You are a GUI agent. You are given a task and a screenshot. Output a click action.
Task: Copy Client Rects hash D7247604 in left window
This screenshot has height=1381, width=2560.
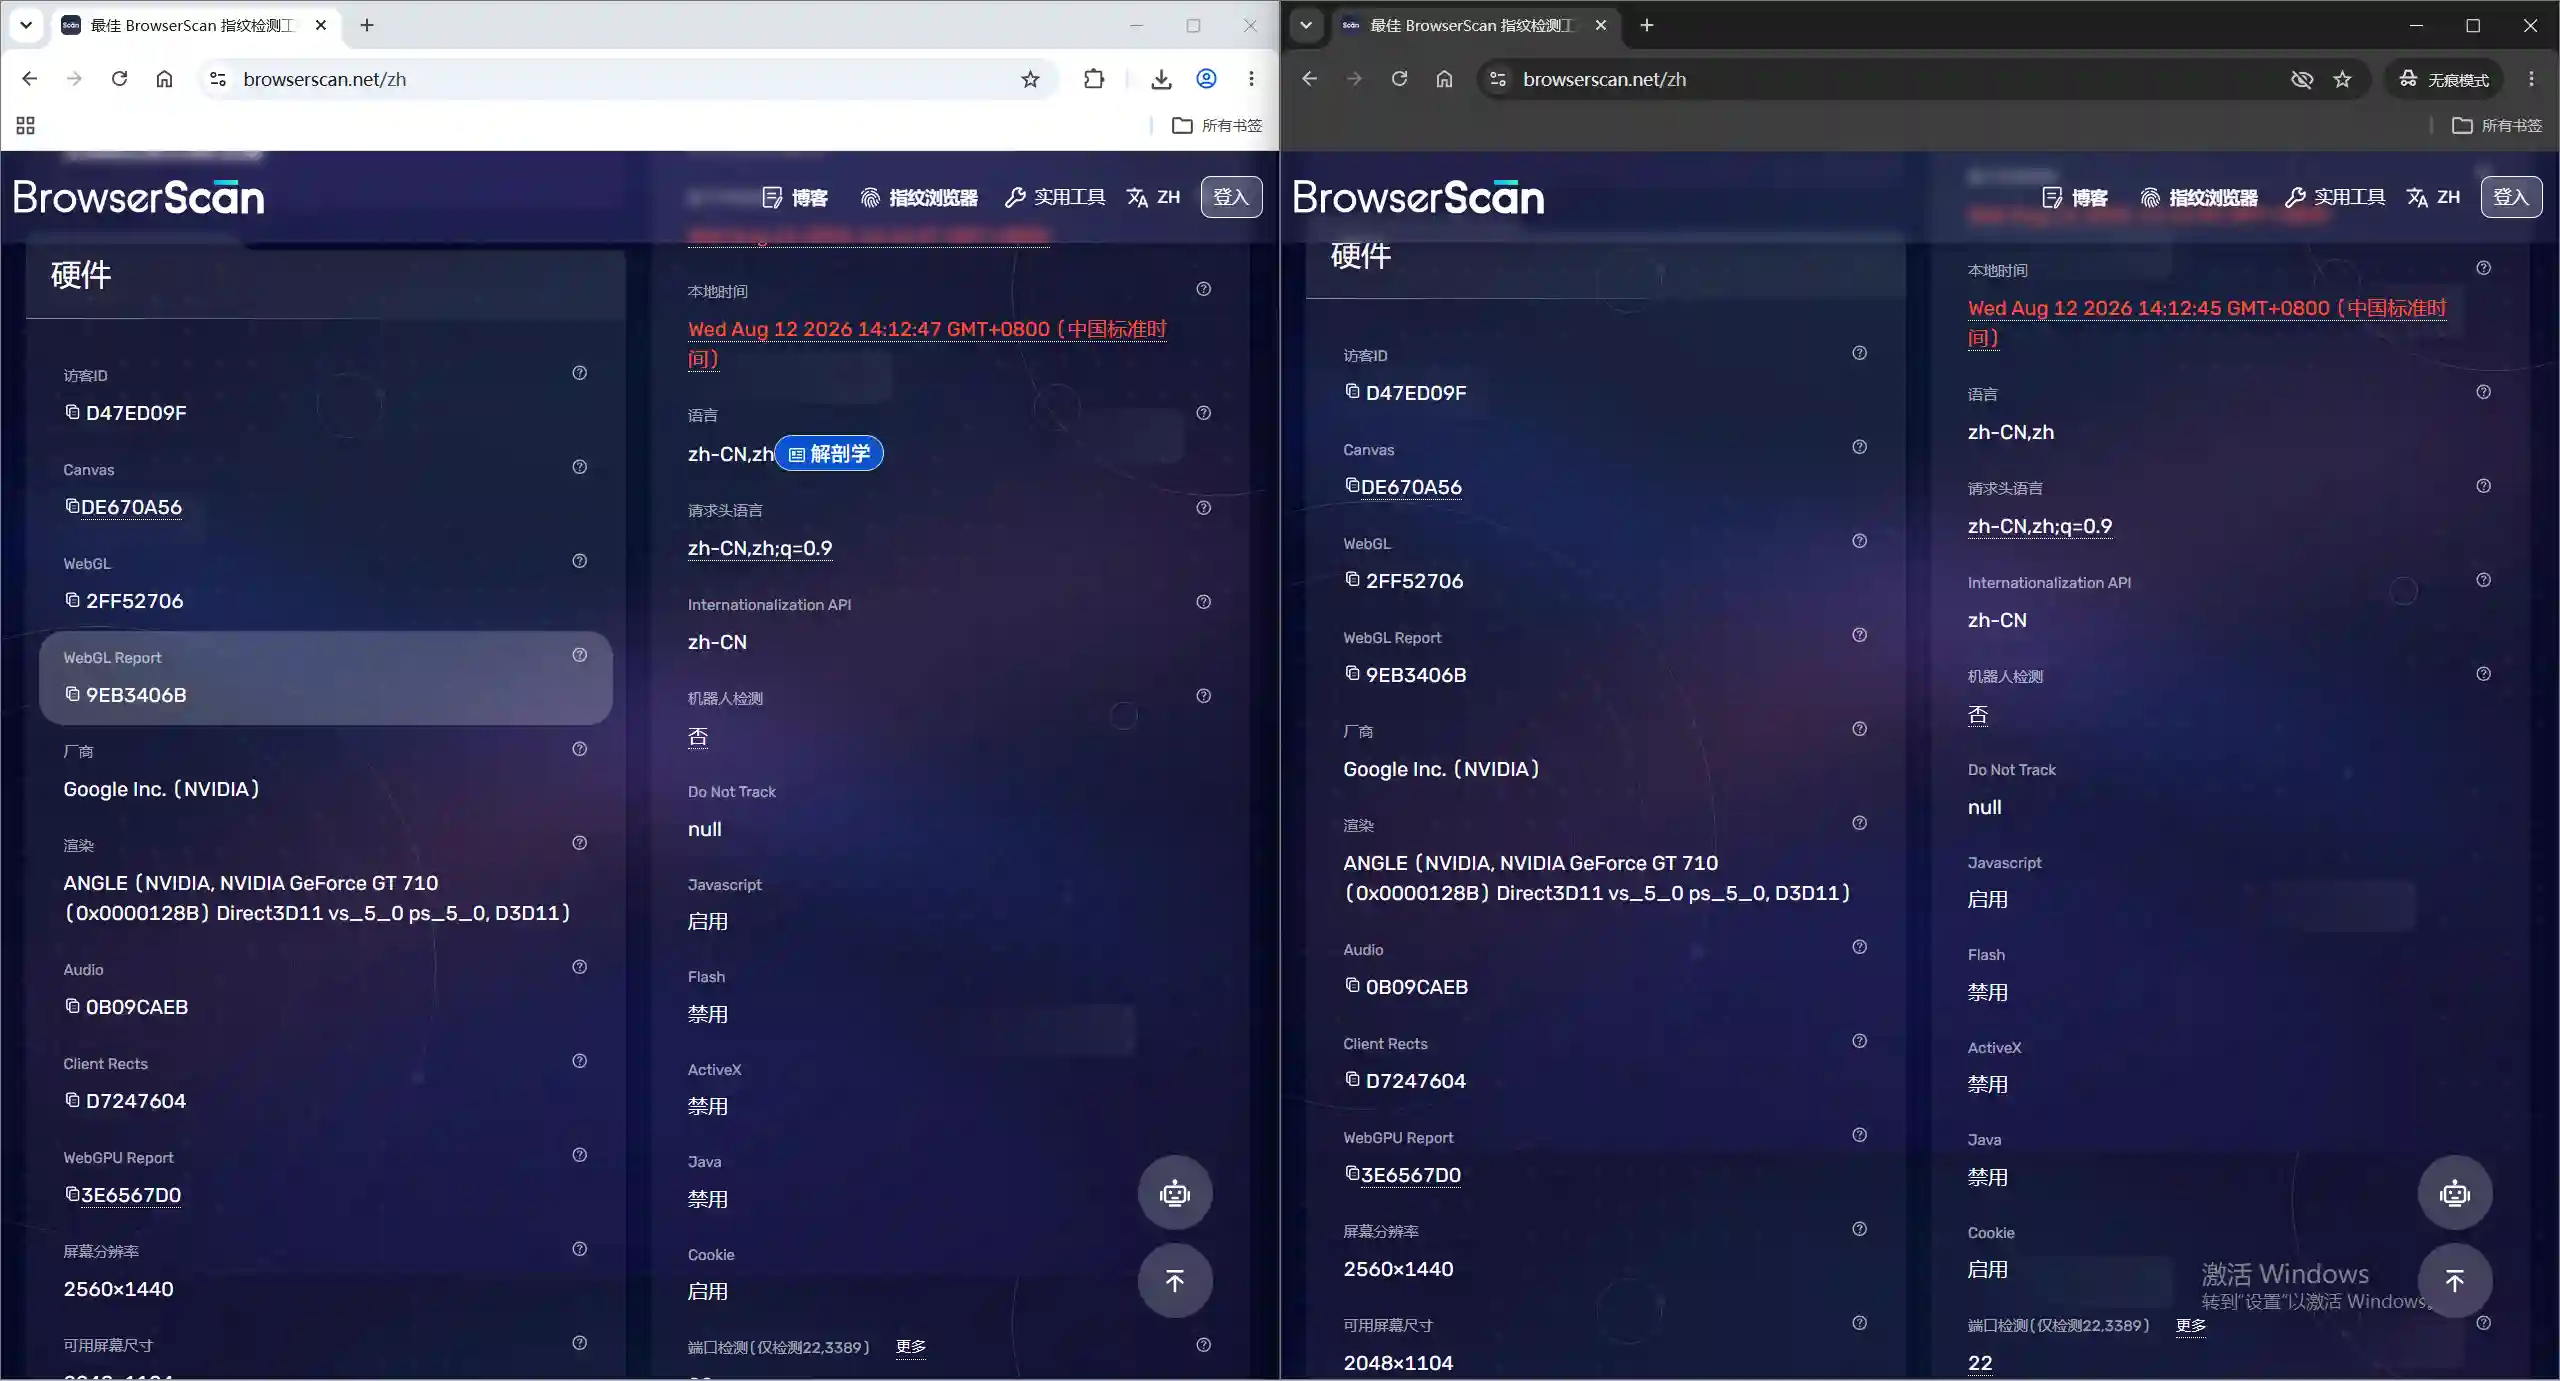click(x=72, y=1100)
